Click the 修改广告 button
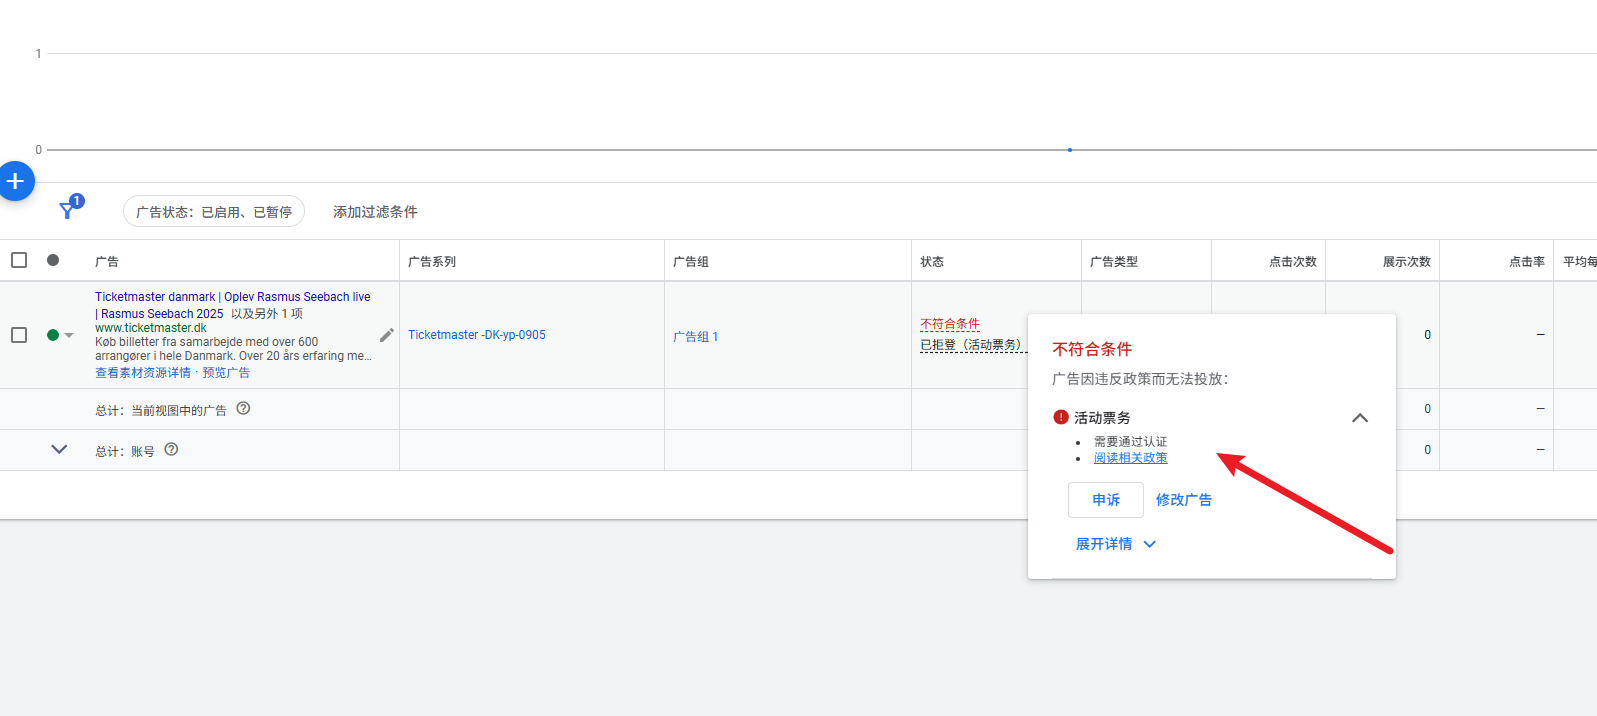This screenshot has width=1597, height=716. [x=1183, y=500]
